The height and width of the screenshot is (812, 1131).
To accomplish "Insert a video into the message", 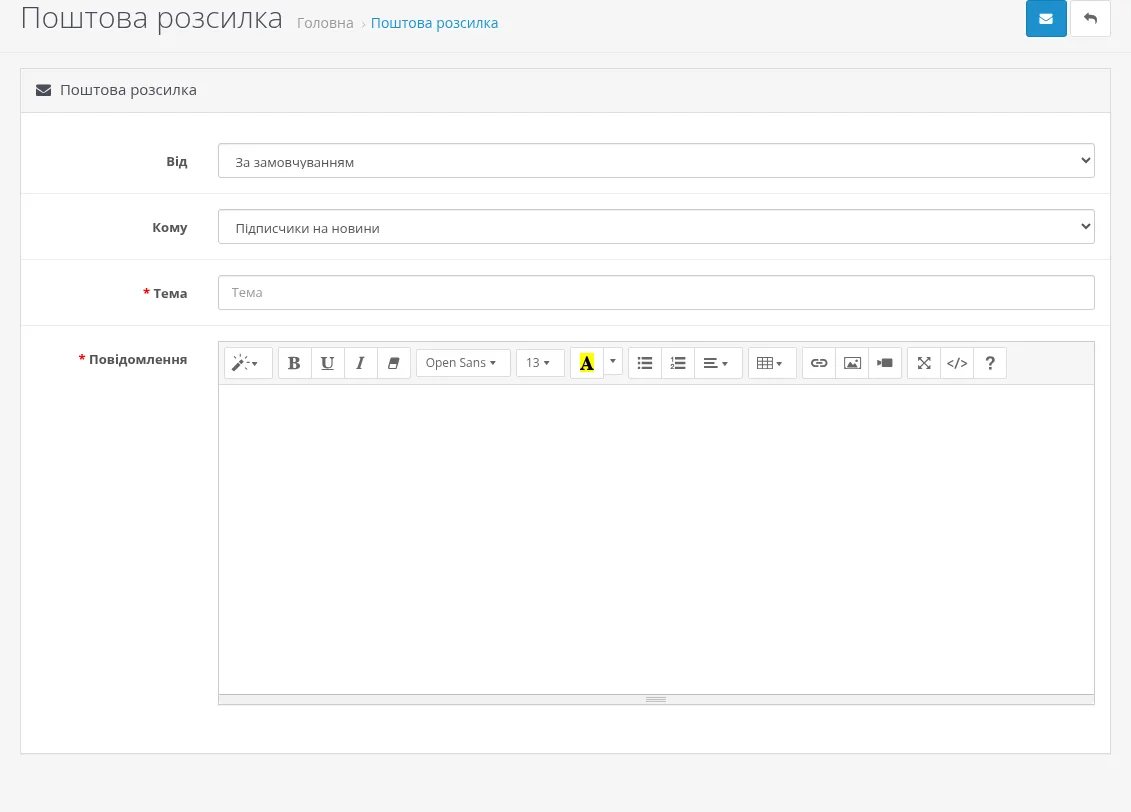I will (885, 363).
